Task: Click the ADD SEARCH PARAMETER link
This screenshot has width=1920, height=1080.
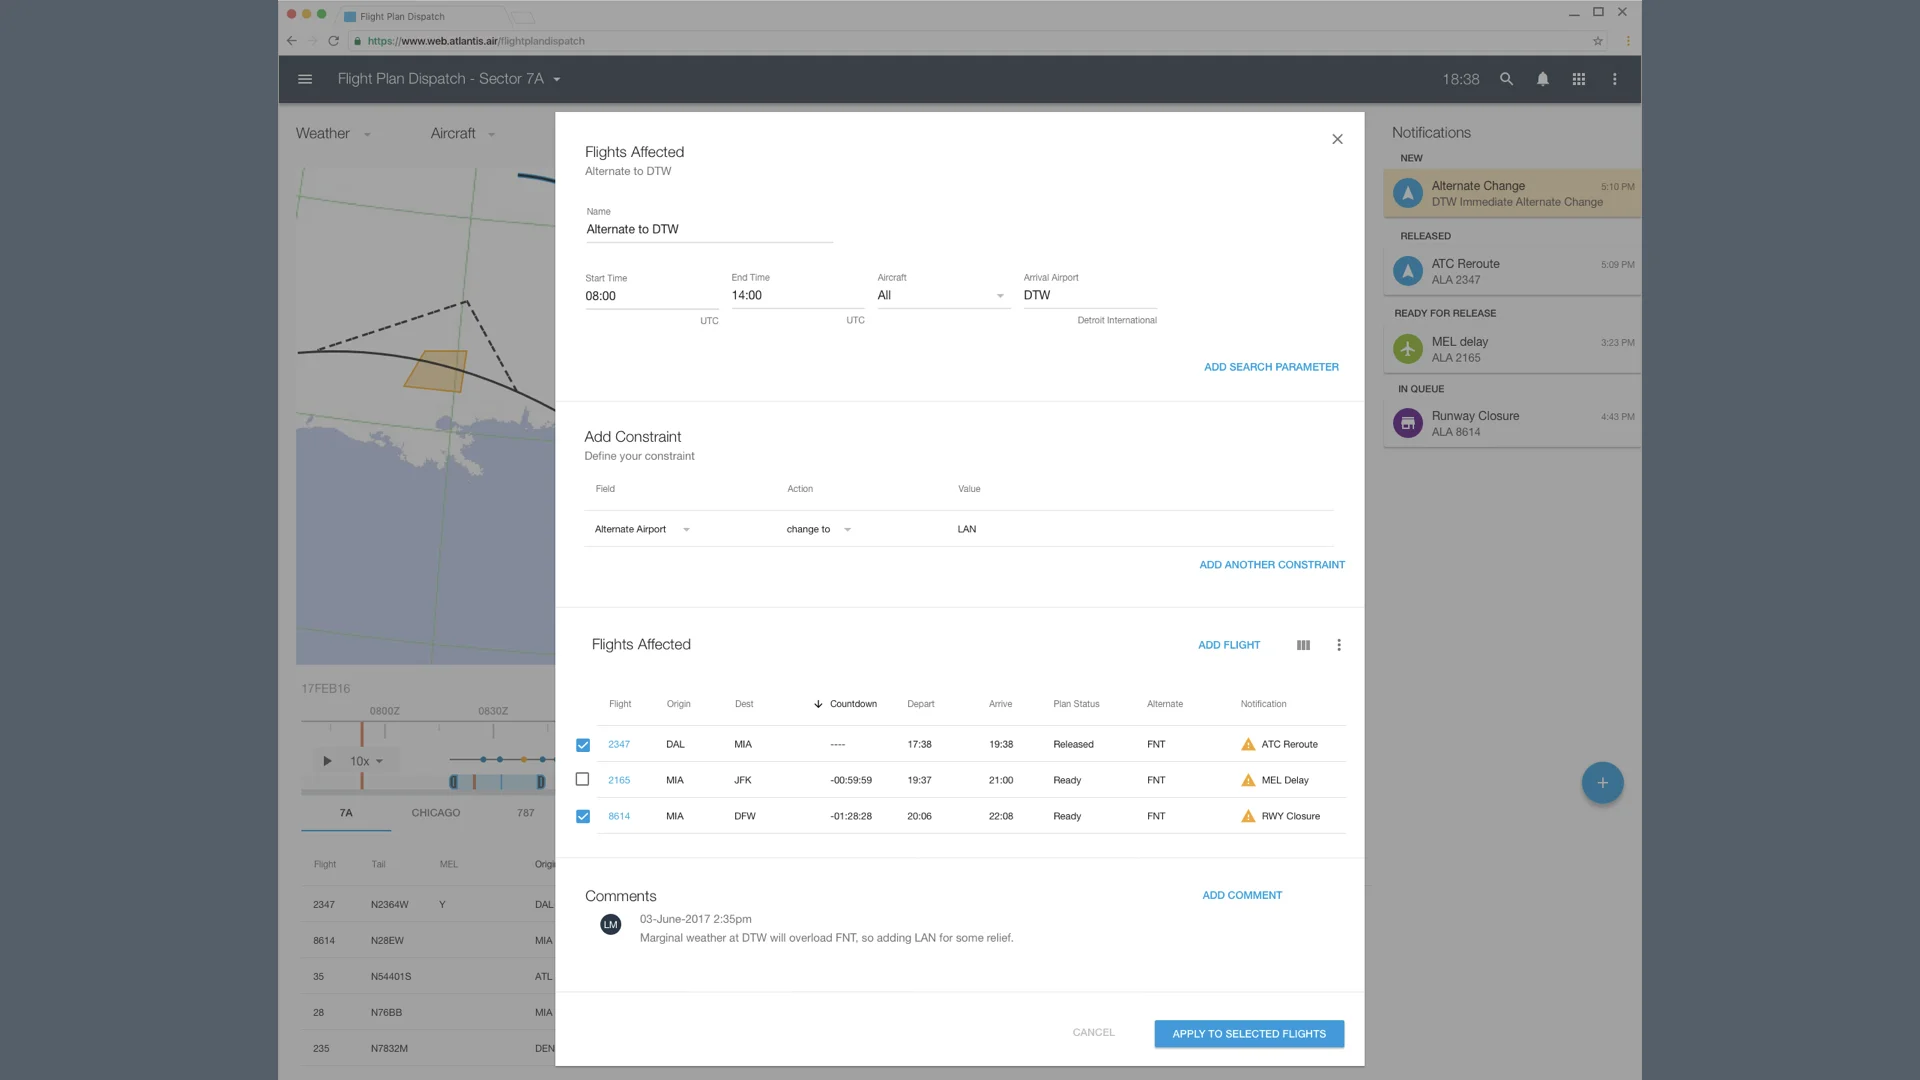Action: [1271, 367]
